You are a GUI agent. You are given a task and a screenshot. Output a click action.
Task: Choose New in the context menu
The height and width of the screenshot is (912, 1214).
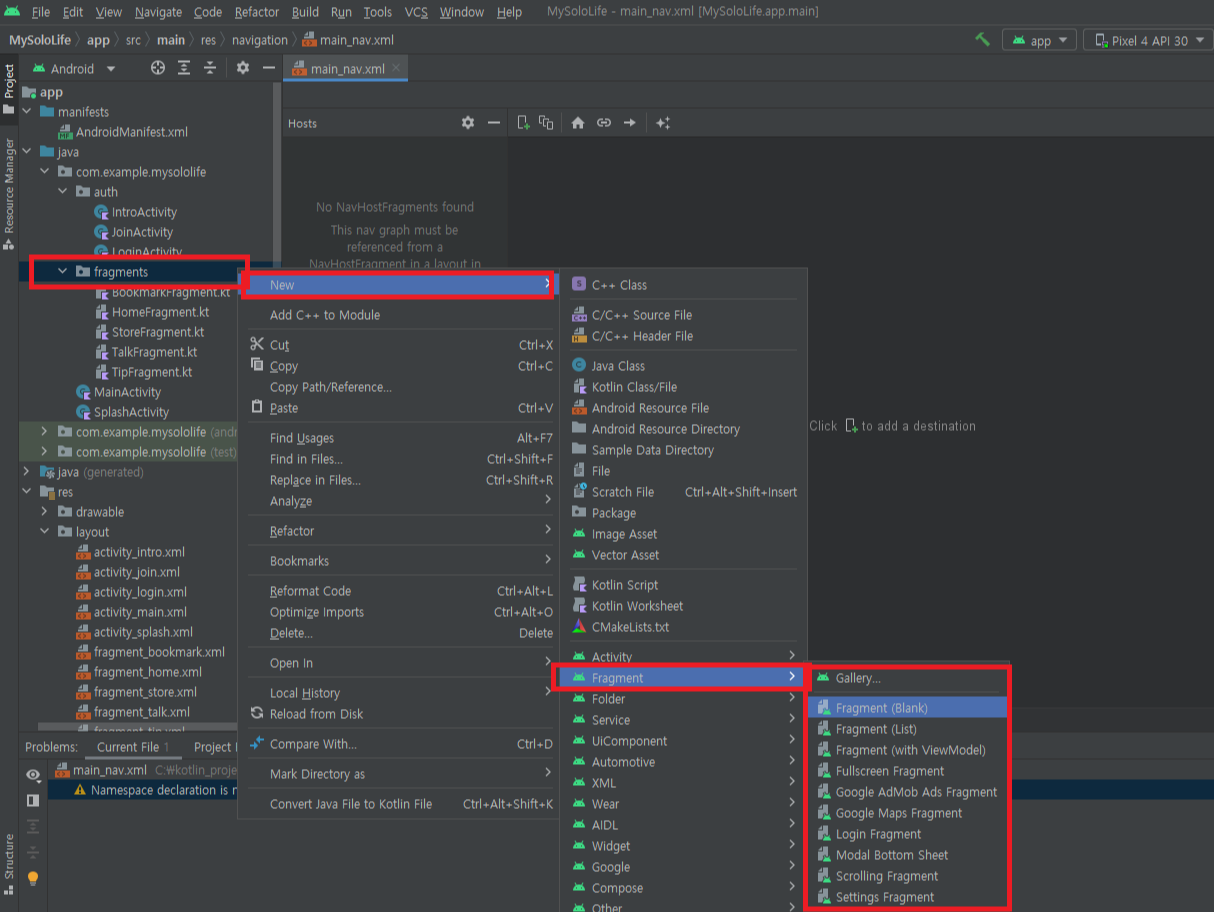(397, 285)
